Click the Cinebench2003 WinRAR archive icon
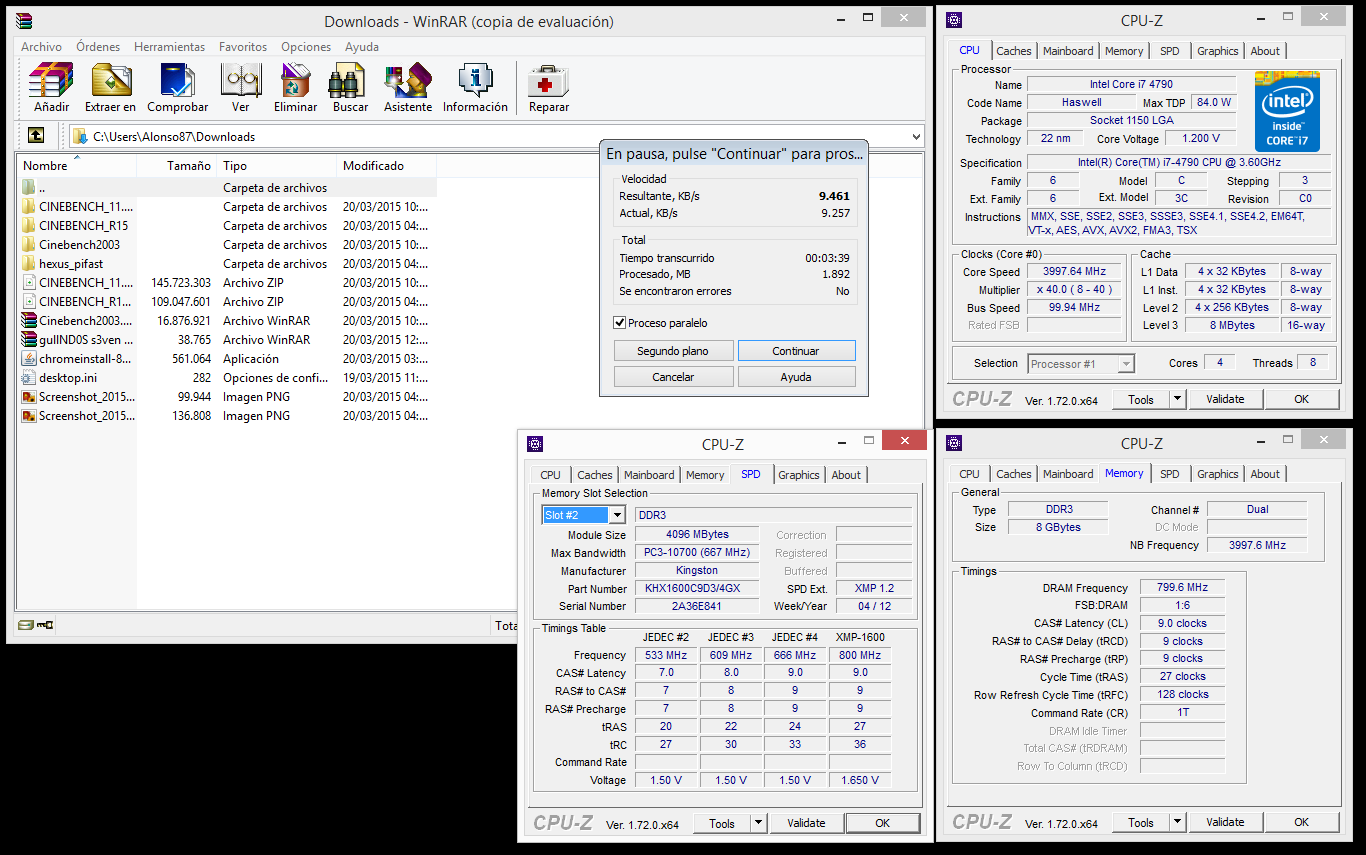The width and height of the screenshot is (1366, 855). [29, 321]
